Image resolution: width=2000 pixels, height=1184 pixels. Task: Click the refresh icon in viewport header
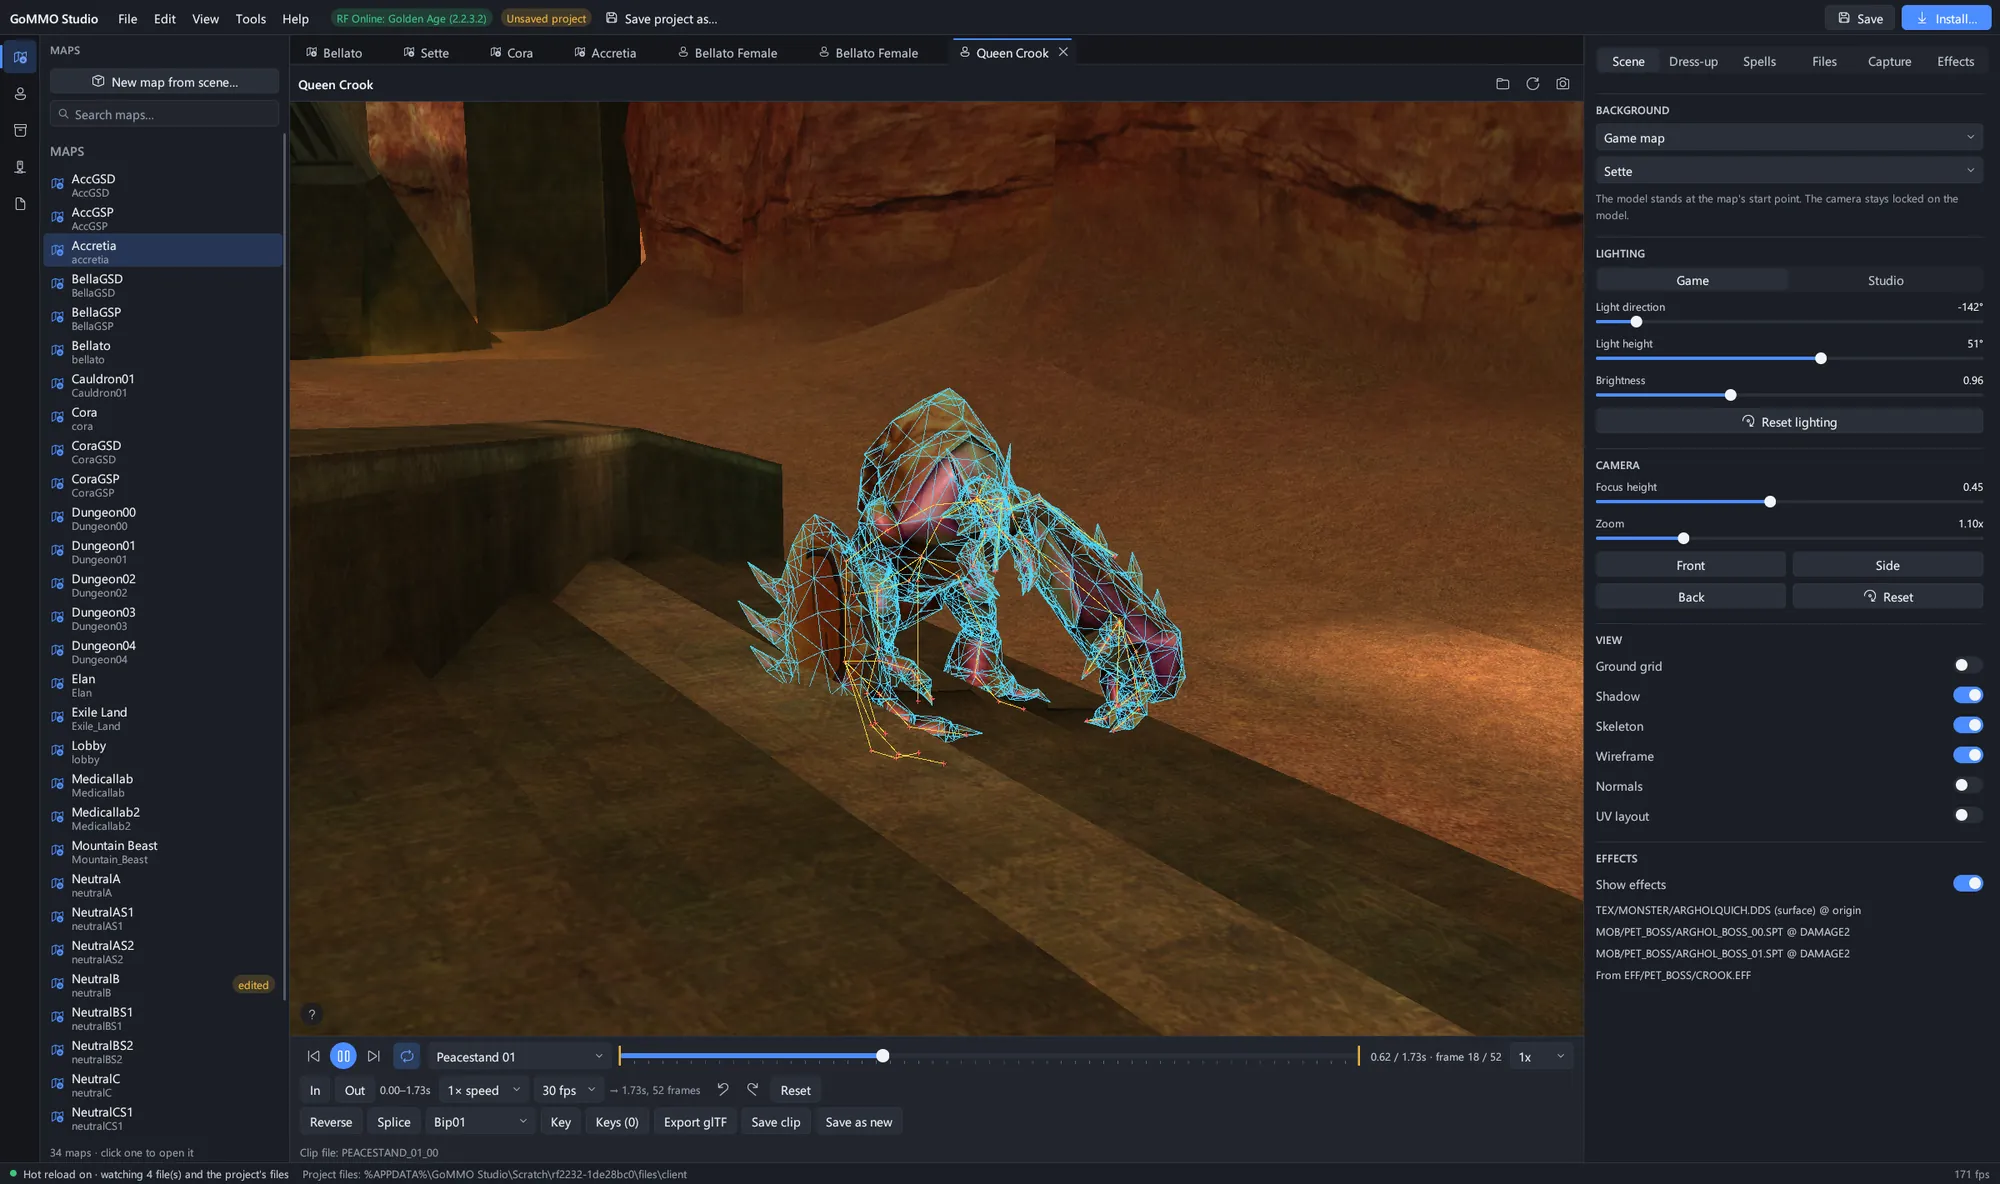[1532, 84]
